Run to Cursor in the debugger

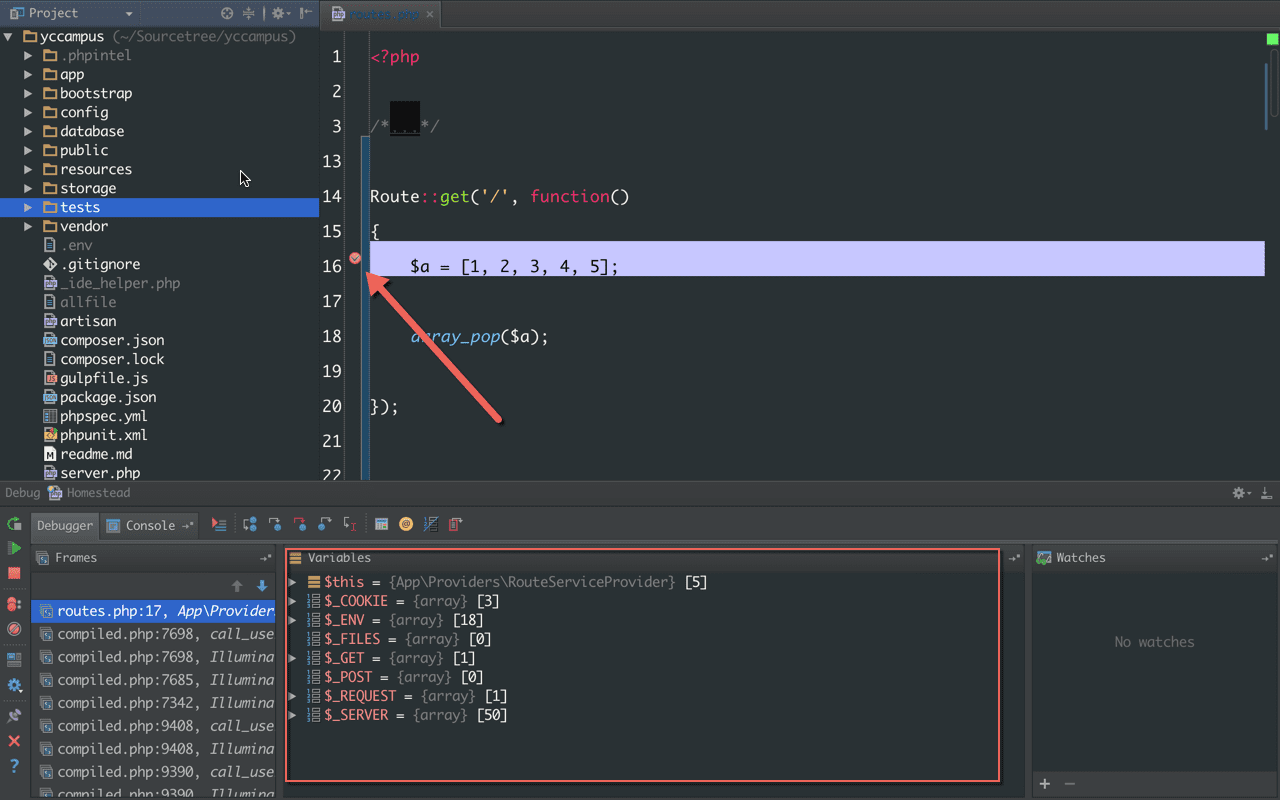coord(349,524)
